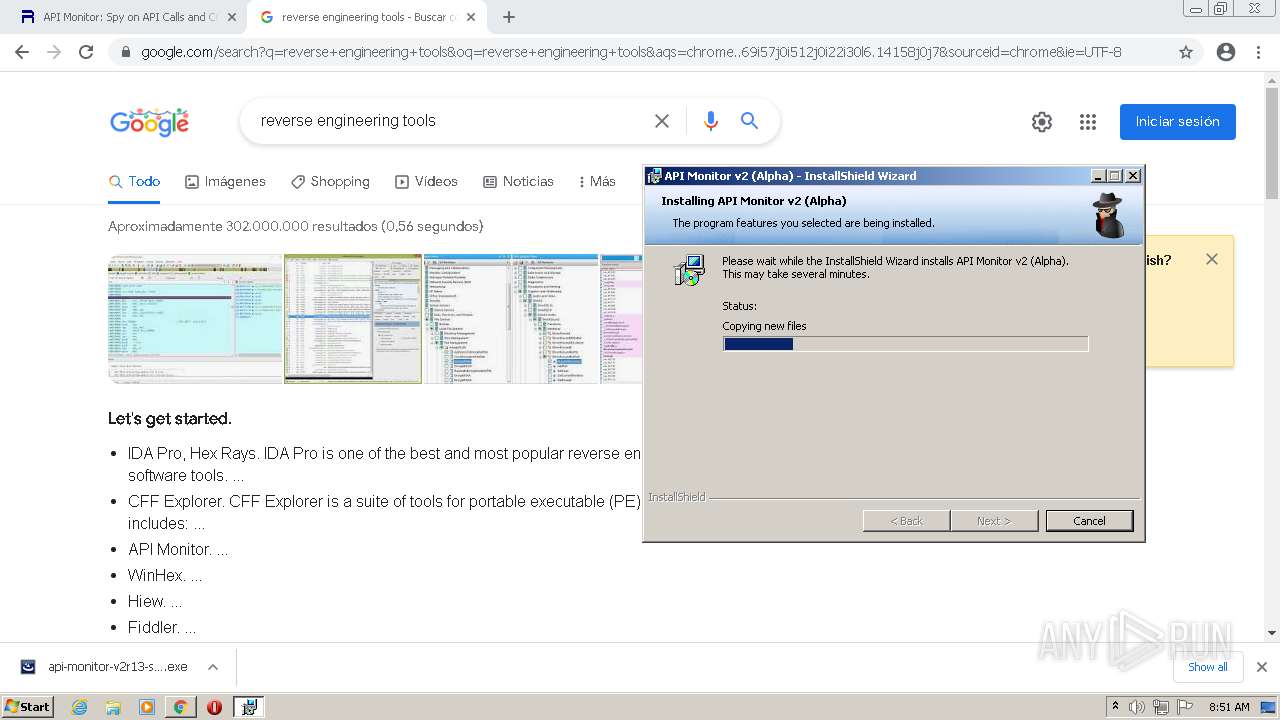1280x720 pixels.
Task: Open a new browser tab
Action: click(509, 17)
